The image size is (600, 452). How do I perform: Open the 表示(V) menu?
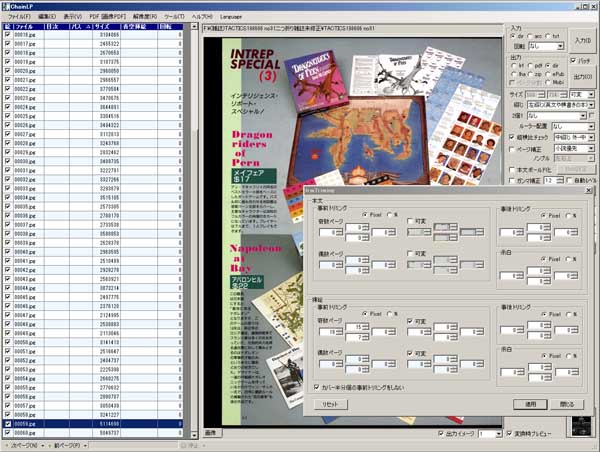73,17
